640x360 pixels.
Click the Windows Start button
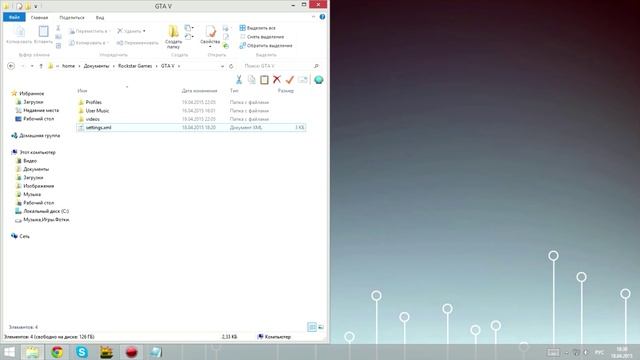point(9,352)
